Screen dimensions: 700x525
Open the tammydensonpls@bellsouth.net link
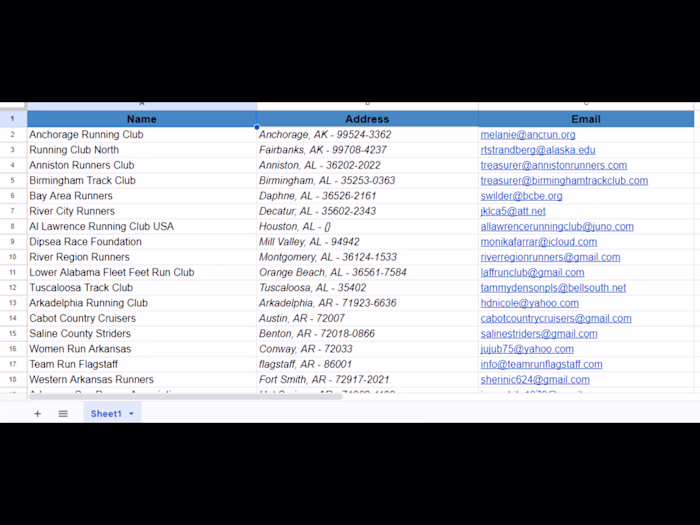pos(553,288)
